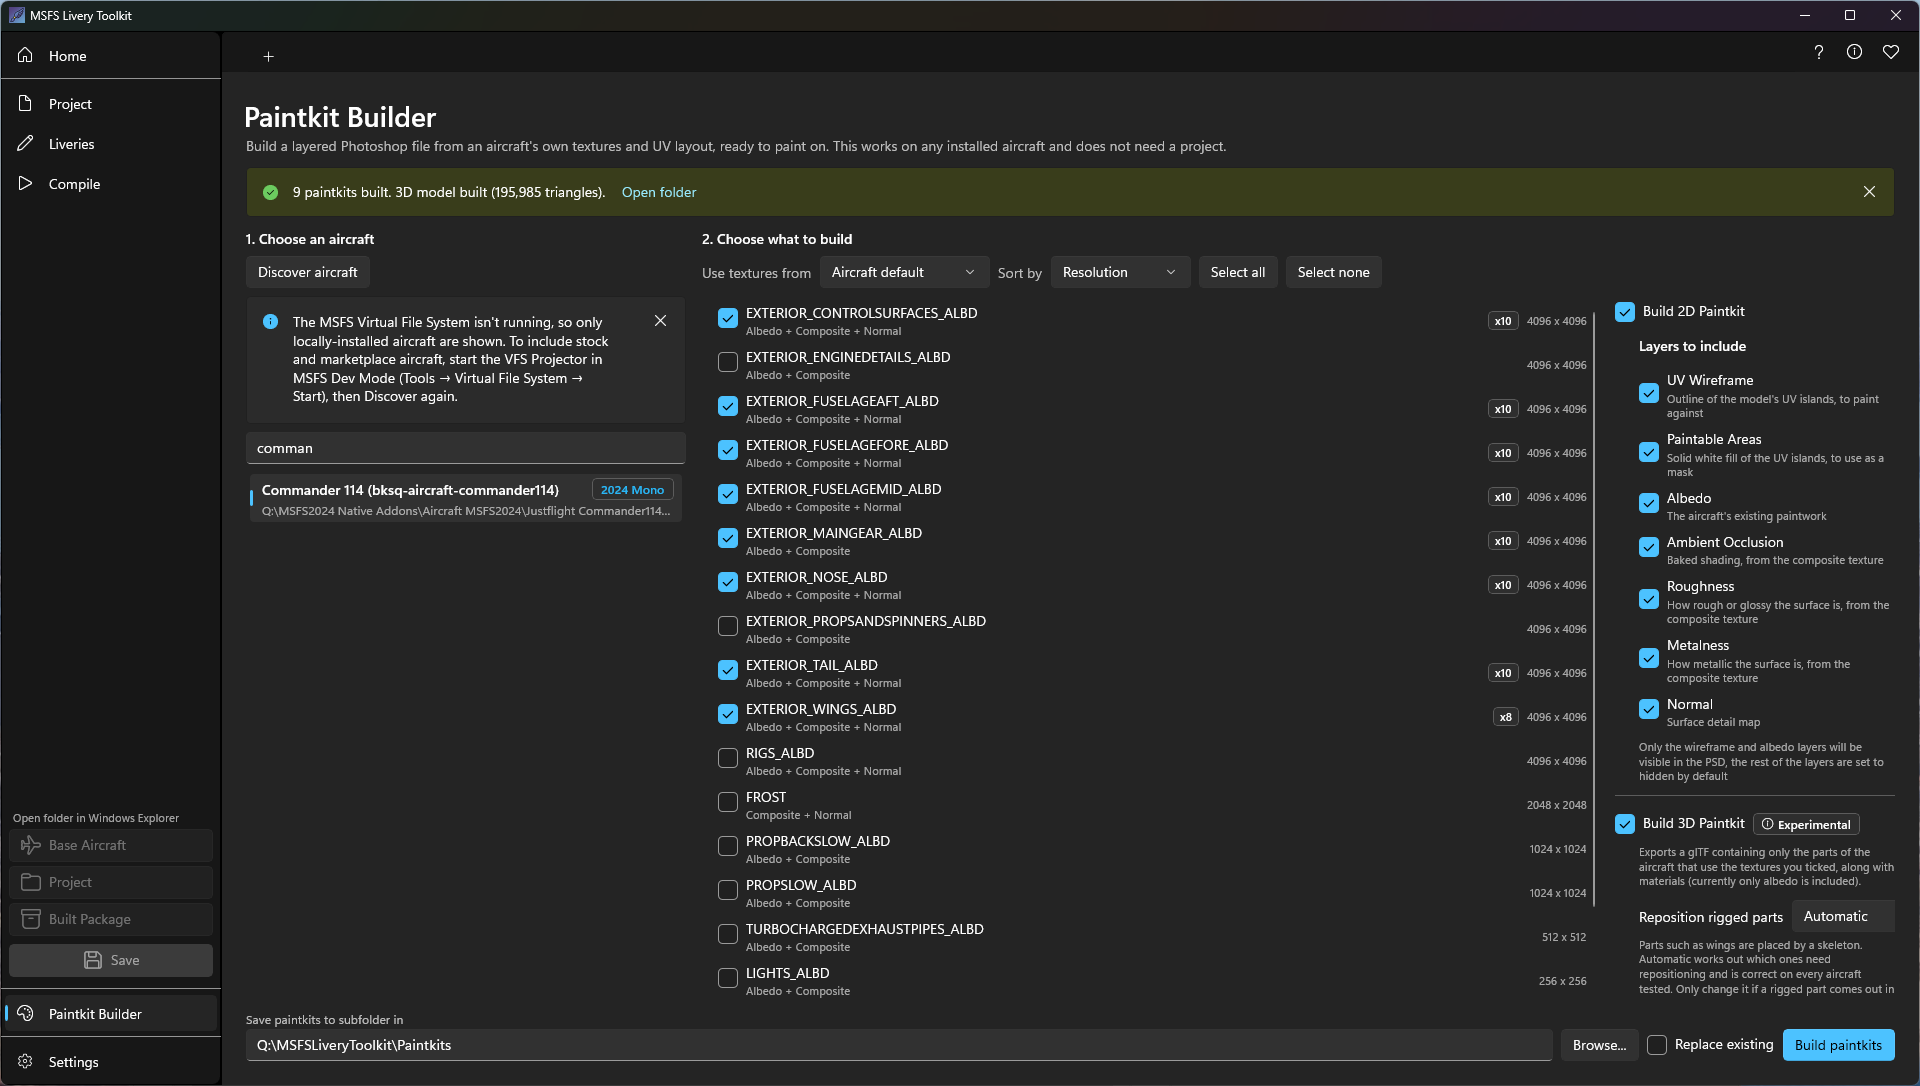Enable the EXTERIOR_ENGINEDETAILS_ALBD texture checkbox
This screenshot has width=1920, height=1086.
pyautogui.click(x=728, y=362)
